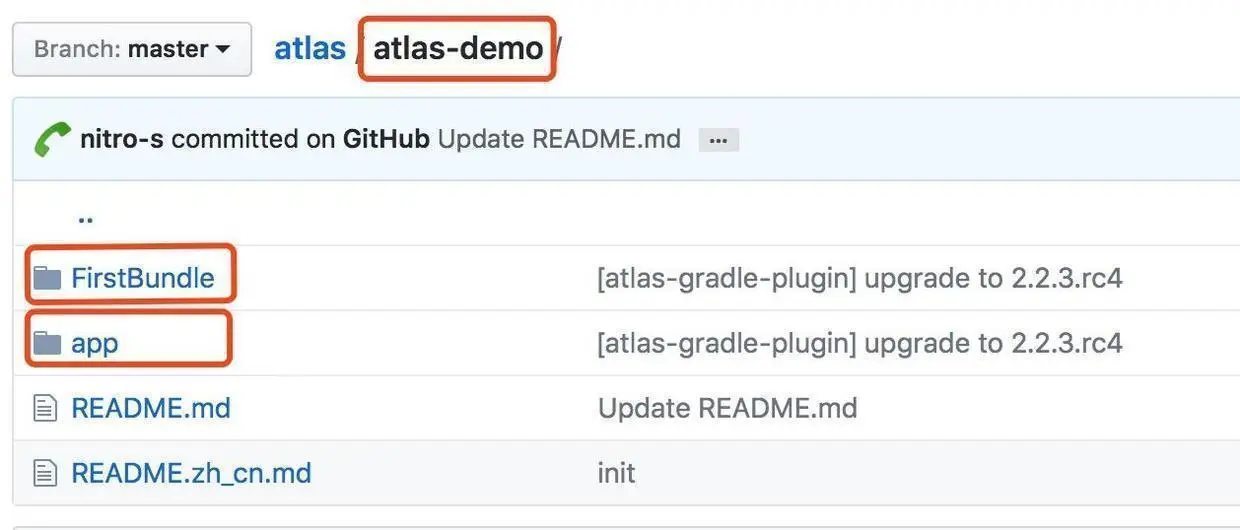Open the README.md row's Update README.md commit

(727, 408)
